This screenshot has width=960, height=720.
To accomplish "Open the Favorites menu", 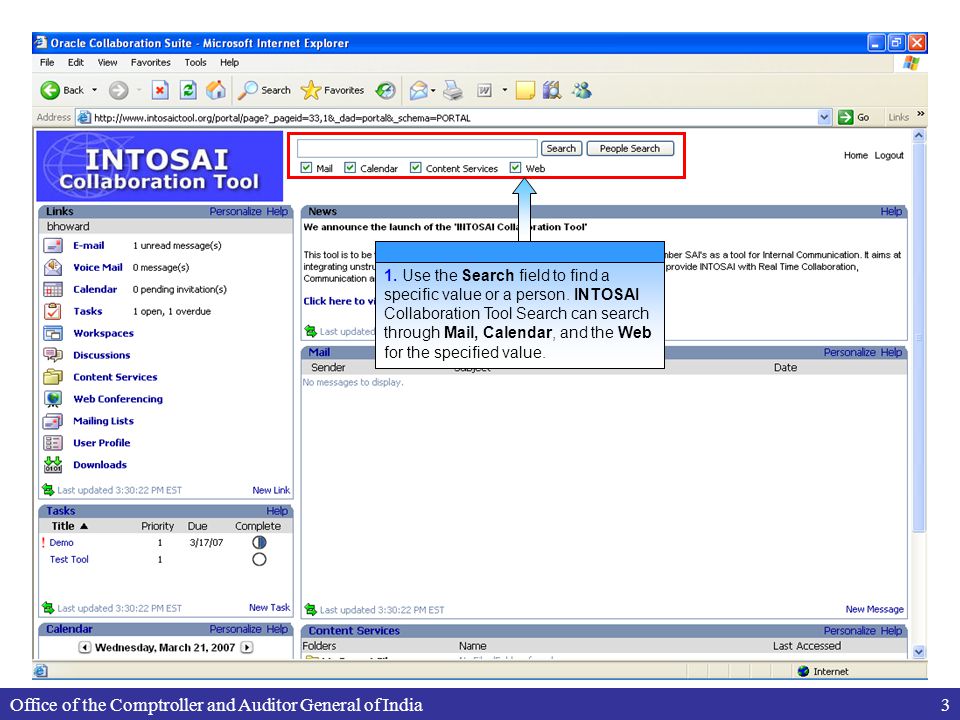I will (151, 62).
